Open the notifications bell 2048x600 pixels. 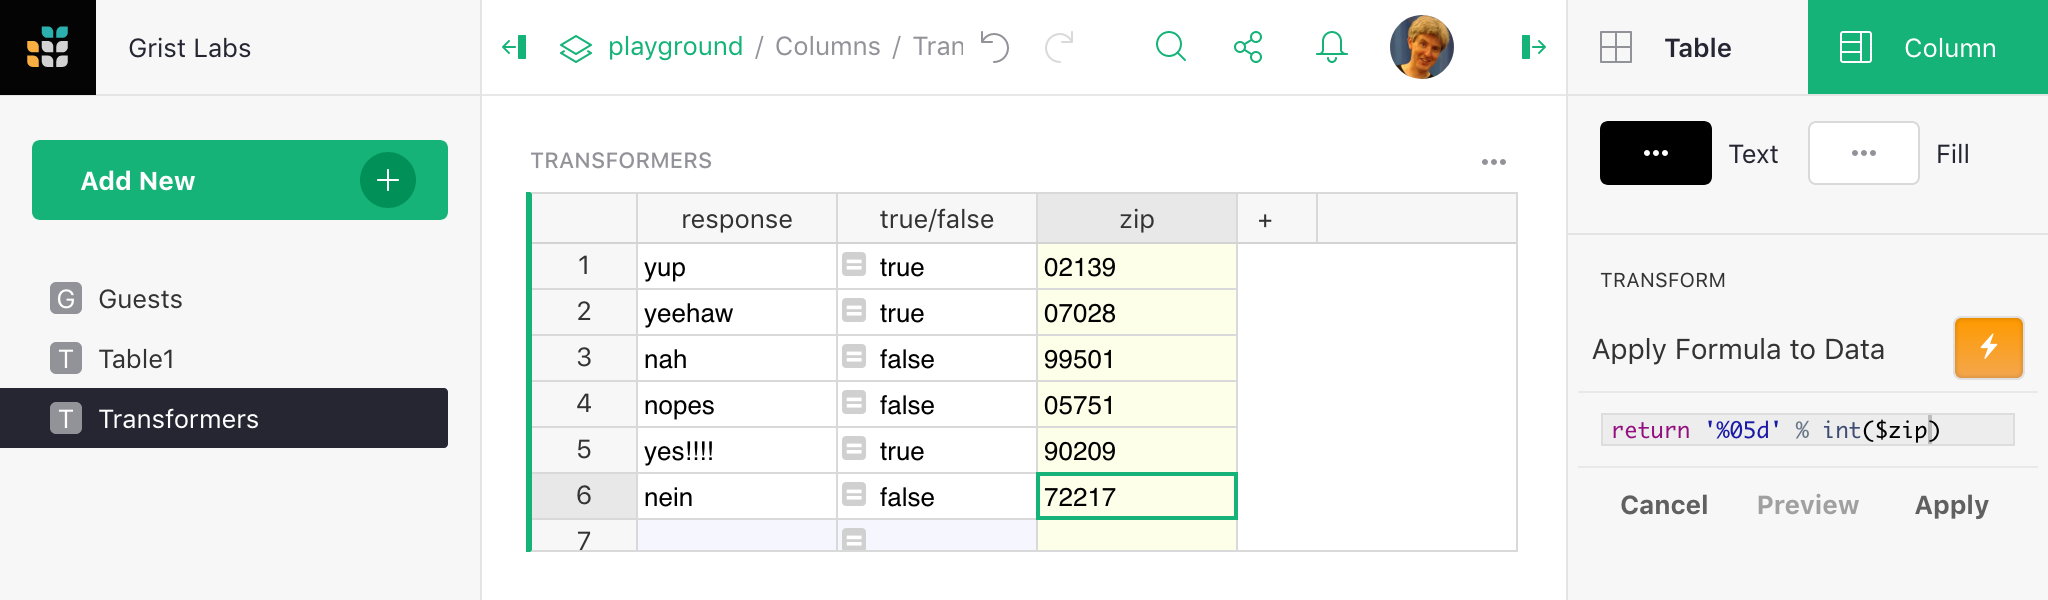point(1331,47)
